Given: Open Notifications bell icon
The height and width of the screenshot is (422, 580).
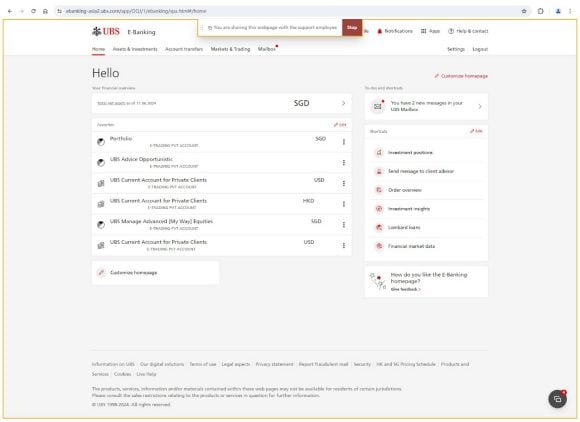Looking at the screenshot, I should [x=379, y=31].
